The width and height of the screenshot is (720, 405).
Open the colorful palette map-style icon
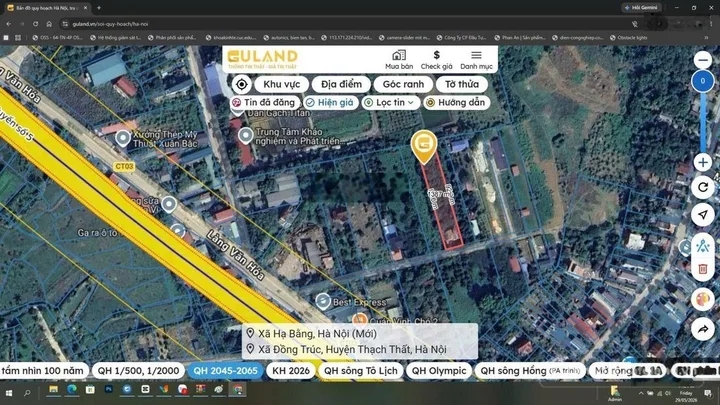(703, 299)
